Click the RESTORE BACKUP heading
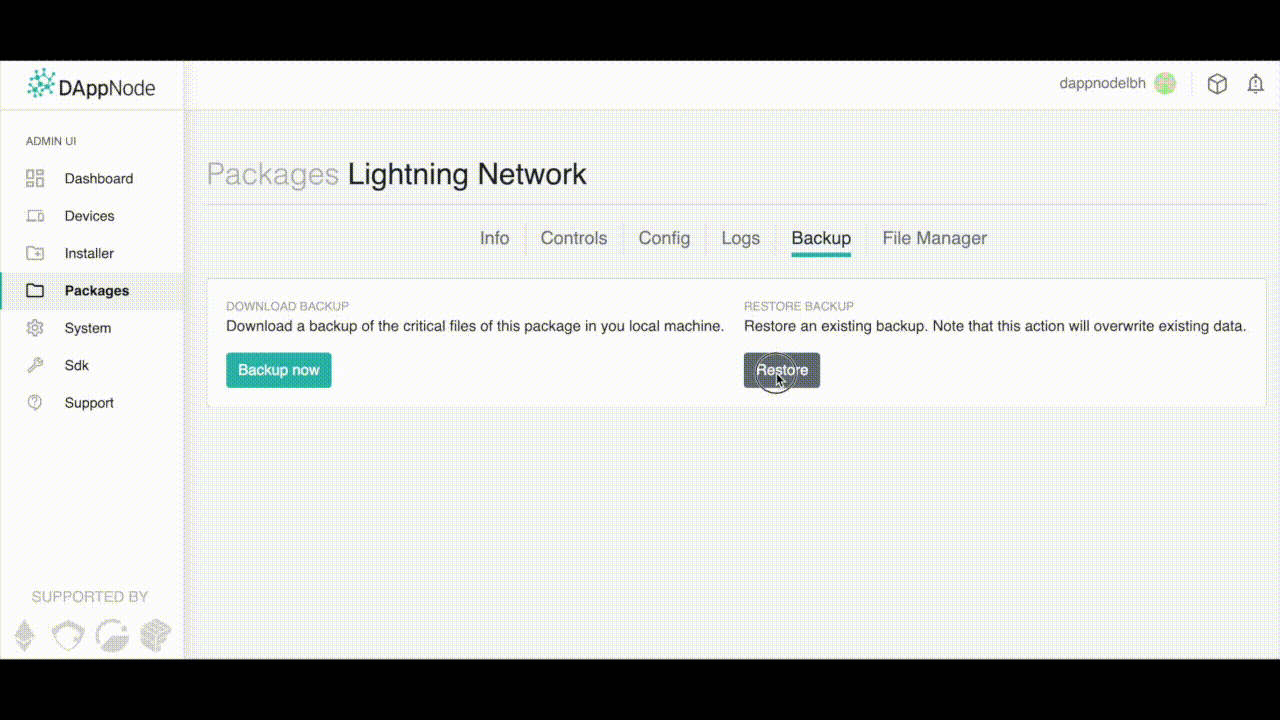1280x720 pixels. [799, 306]
